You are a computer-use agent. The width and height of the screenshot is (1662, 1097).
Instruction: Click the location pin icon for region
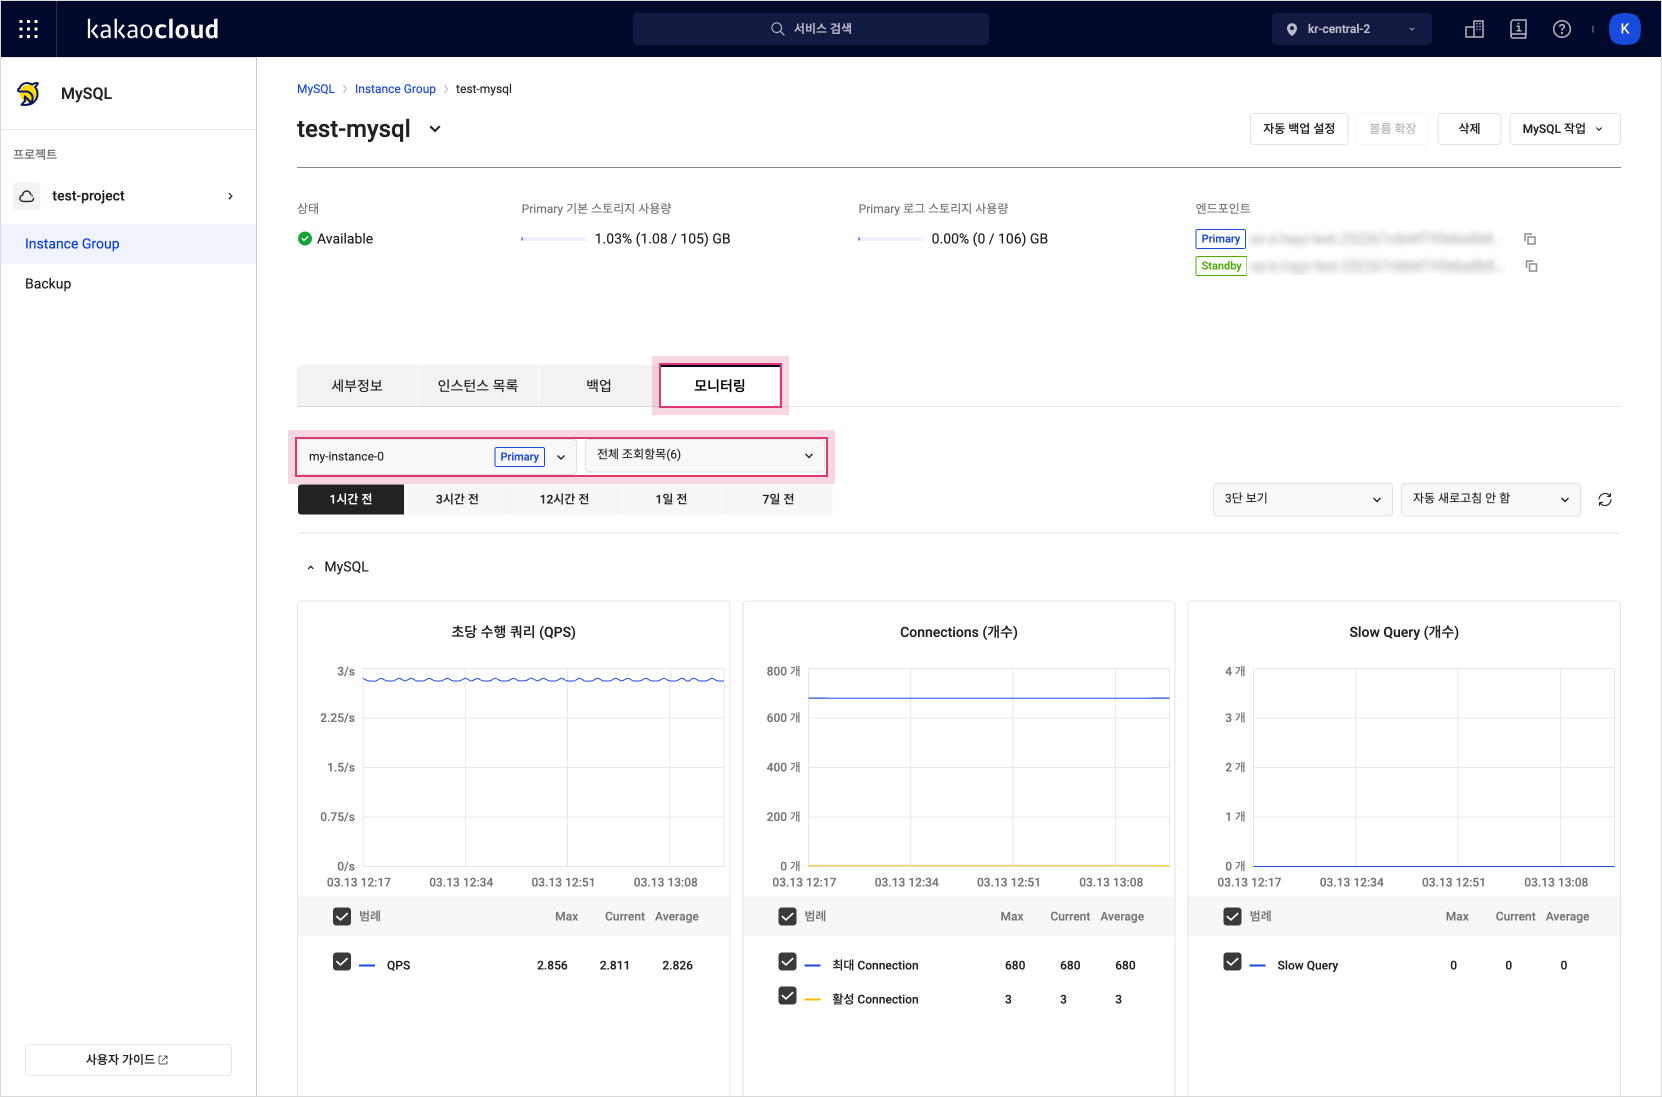pos(1292,29)
